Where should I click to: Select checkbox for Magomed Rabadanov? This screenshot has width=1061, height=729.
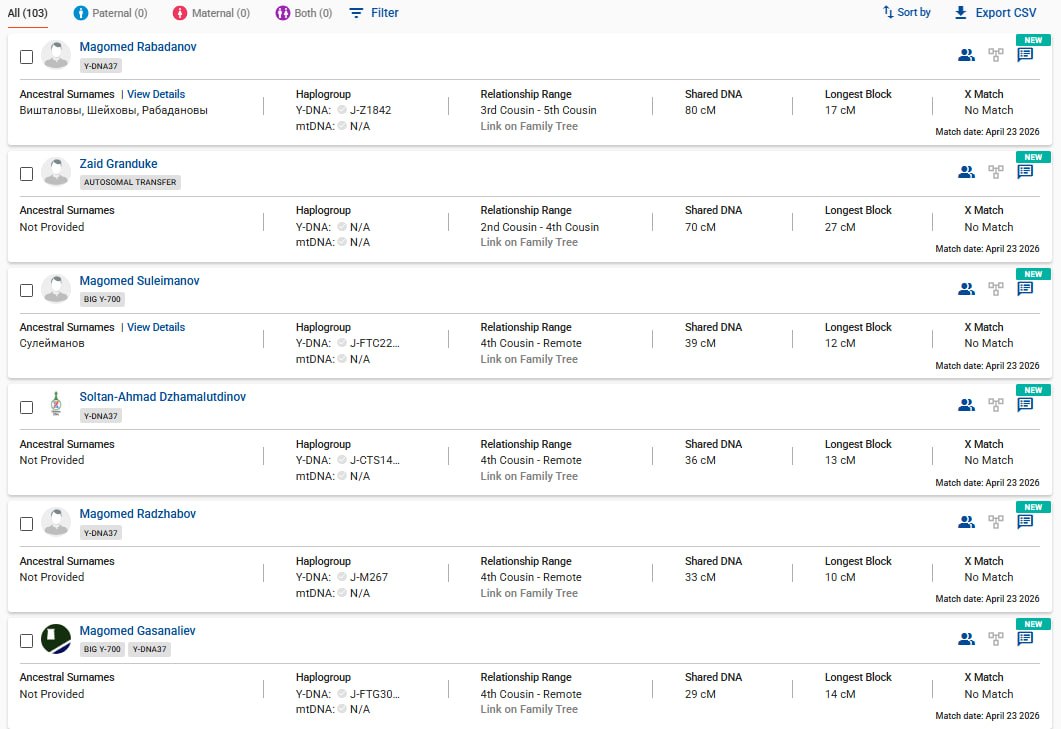click(26, 57)
